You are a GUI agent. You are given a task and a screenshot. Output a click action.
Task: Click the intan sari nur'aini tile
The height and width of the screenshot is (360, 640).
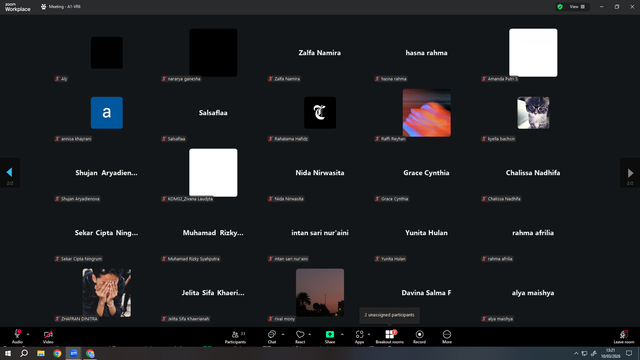pos(320,233)
